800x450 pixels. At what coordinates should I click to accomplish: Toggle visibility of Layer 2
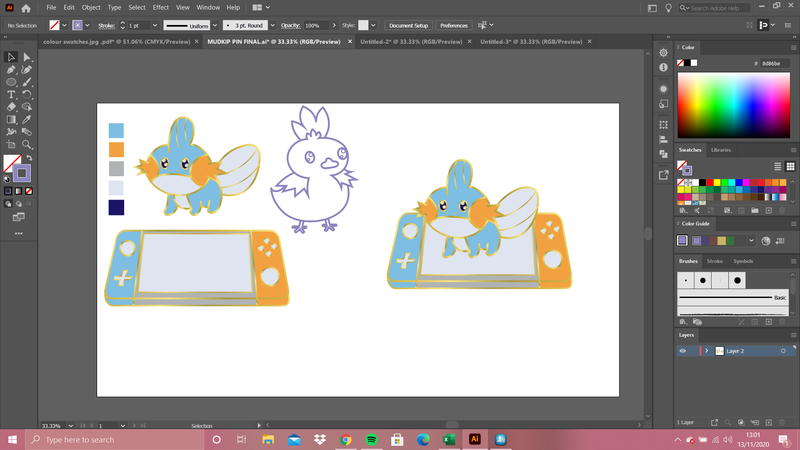point(683,351)
